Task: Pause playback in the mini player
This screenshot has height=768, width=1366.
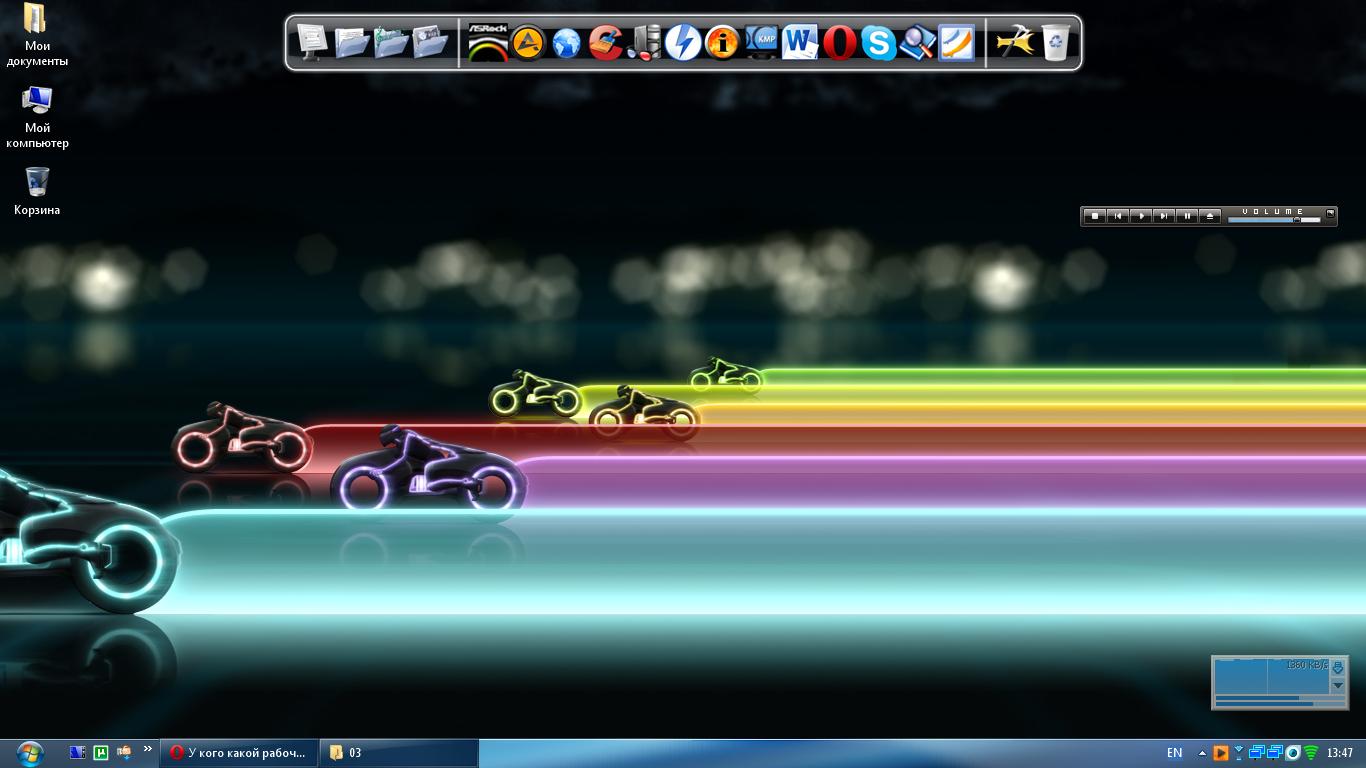Action: (x=1187, y=216)
